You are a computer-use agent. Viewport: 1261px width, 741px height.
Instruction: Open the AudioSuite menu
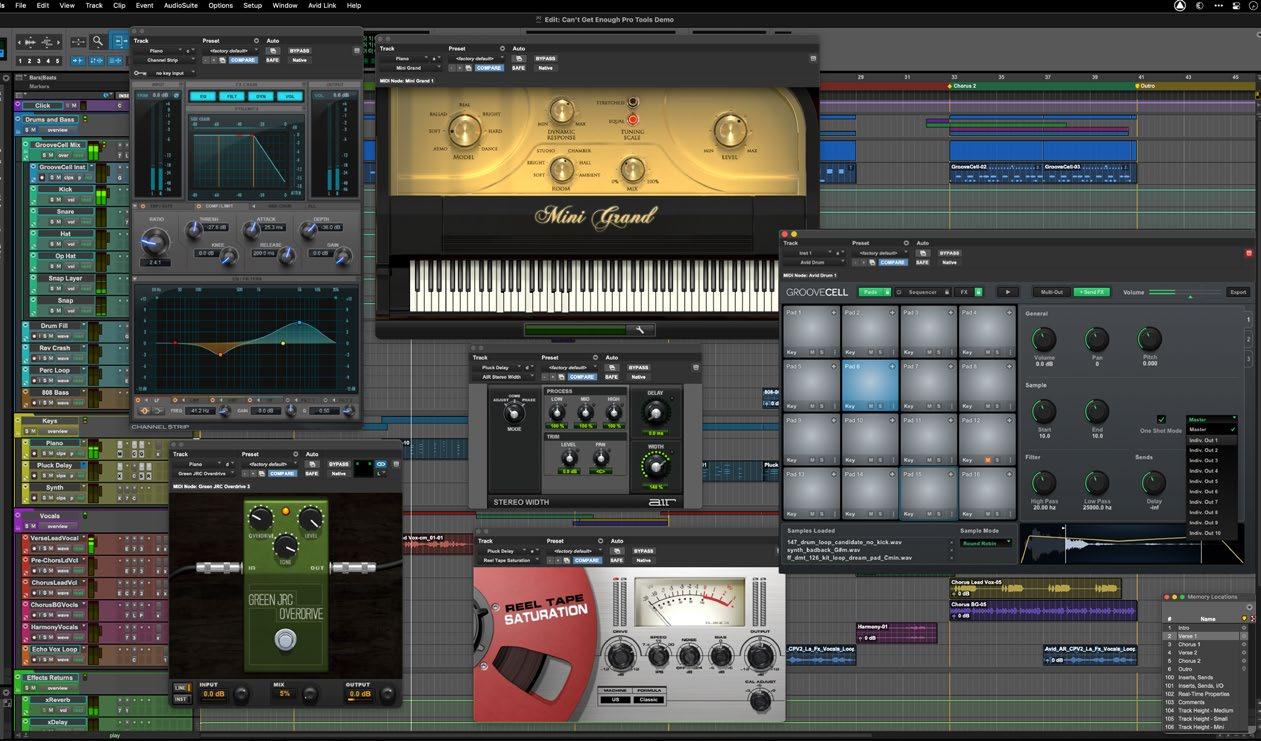point(180,5)
